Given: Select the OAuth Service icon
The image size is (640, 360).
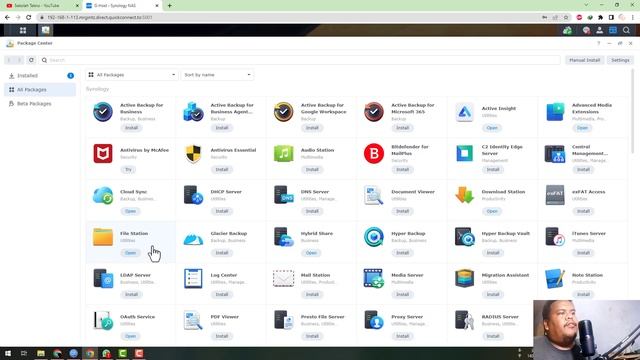Looking at the screenshot, I should [x=103, y=320].
